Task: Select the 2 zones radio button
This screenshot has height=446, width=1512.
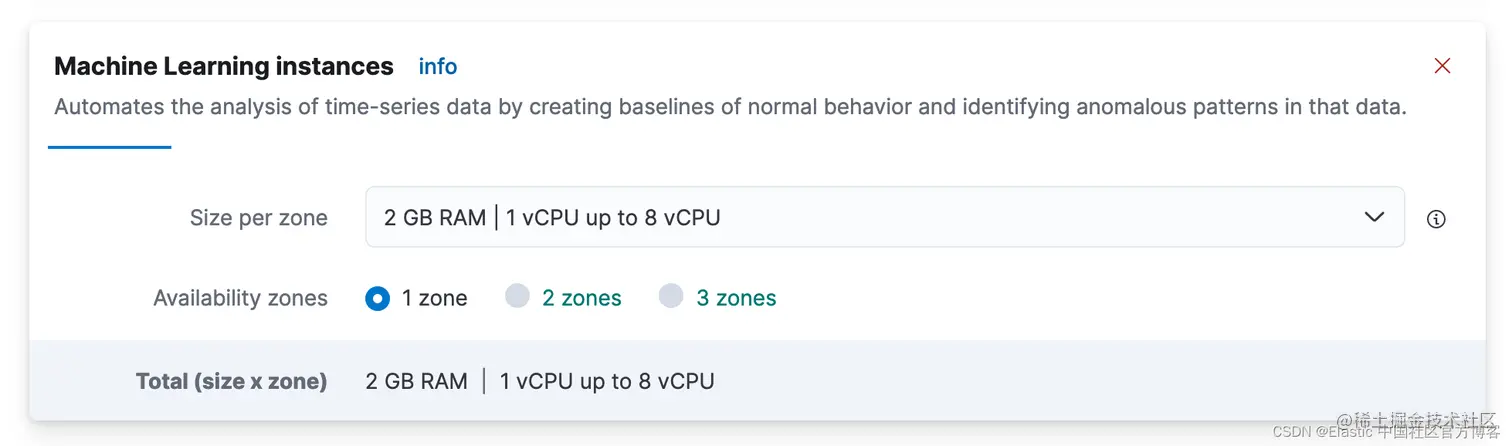Action: pos(517,297)
